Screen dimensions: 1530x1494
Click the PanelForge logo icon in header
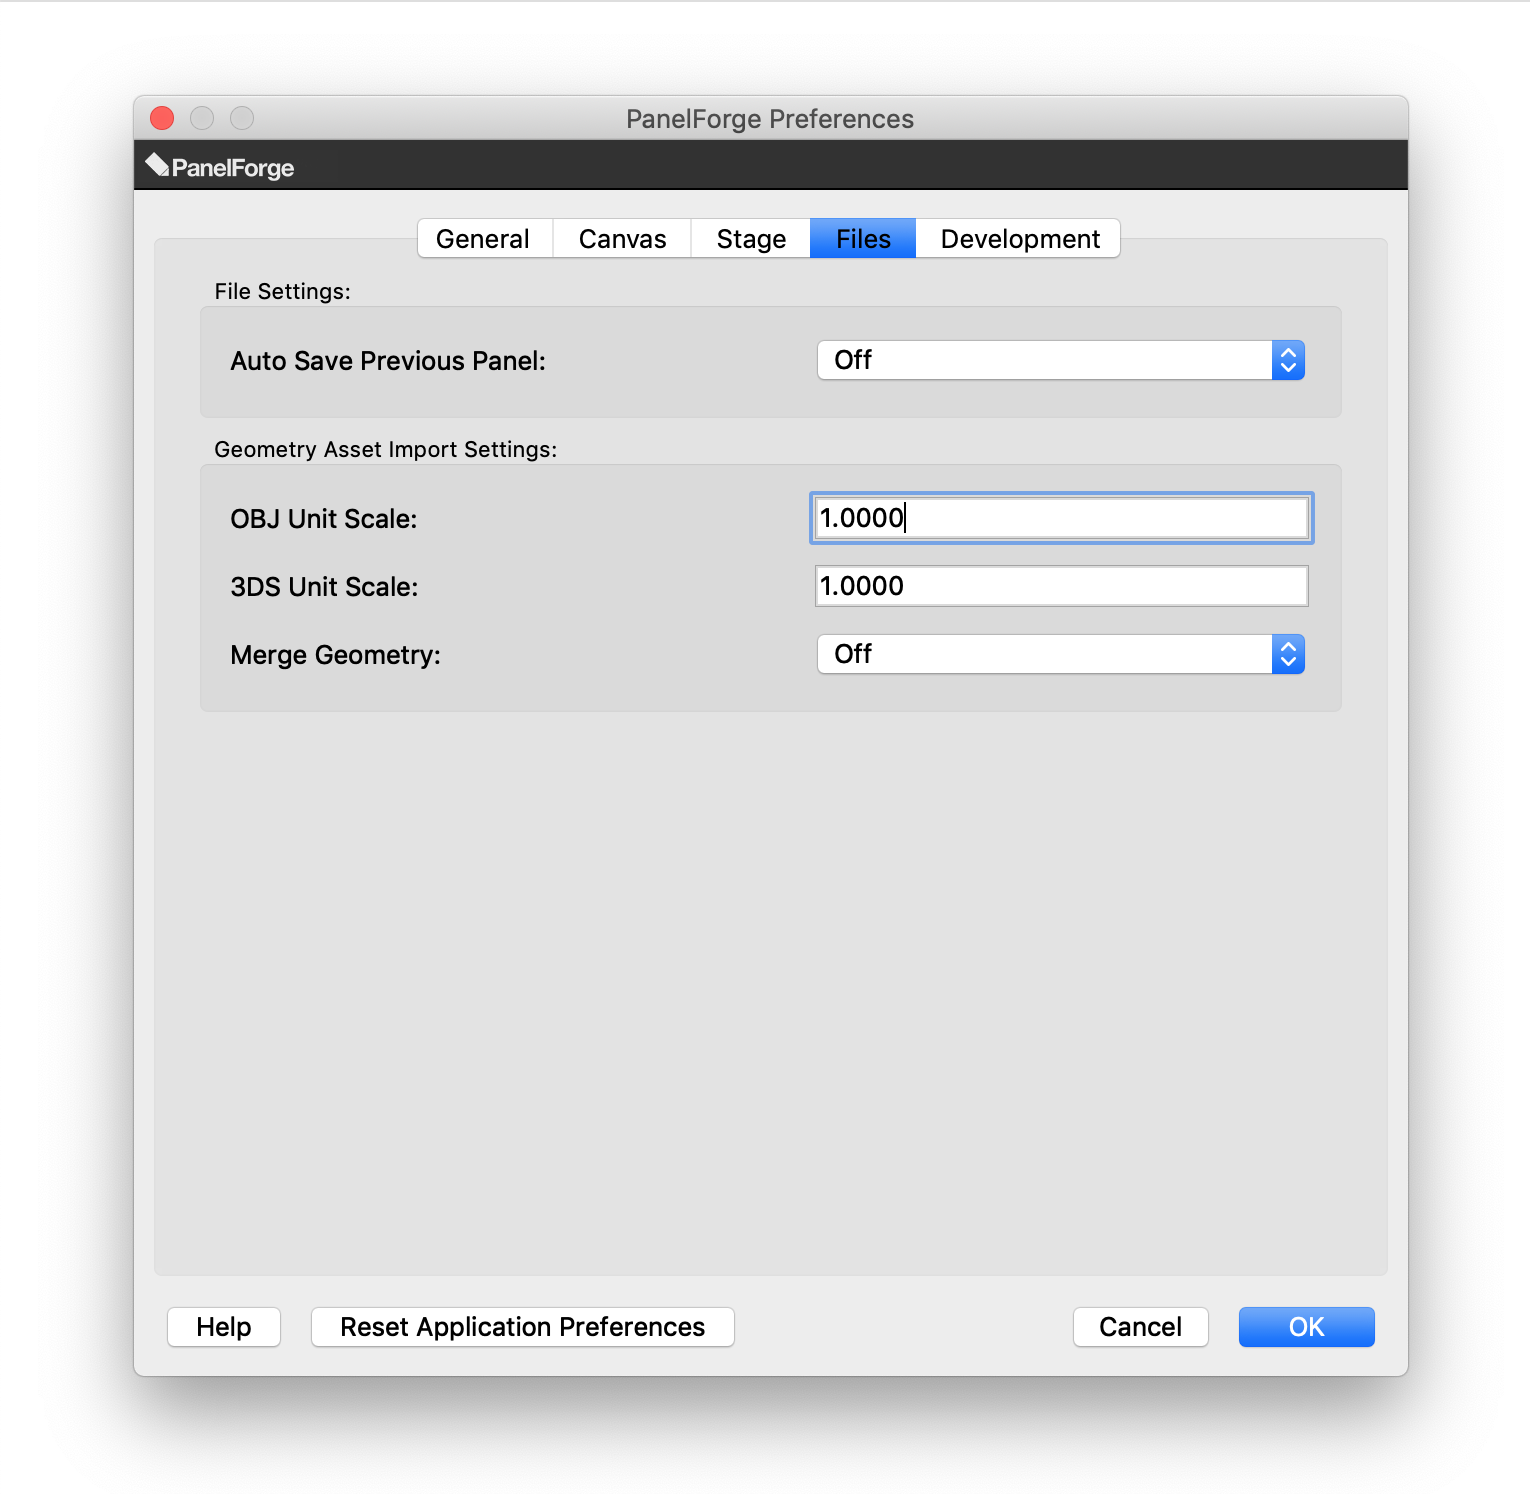coord(158,165)
